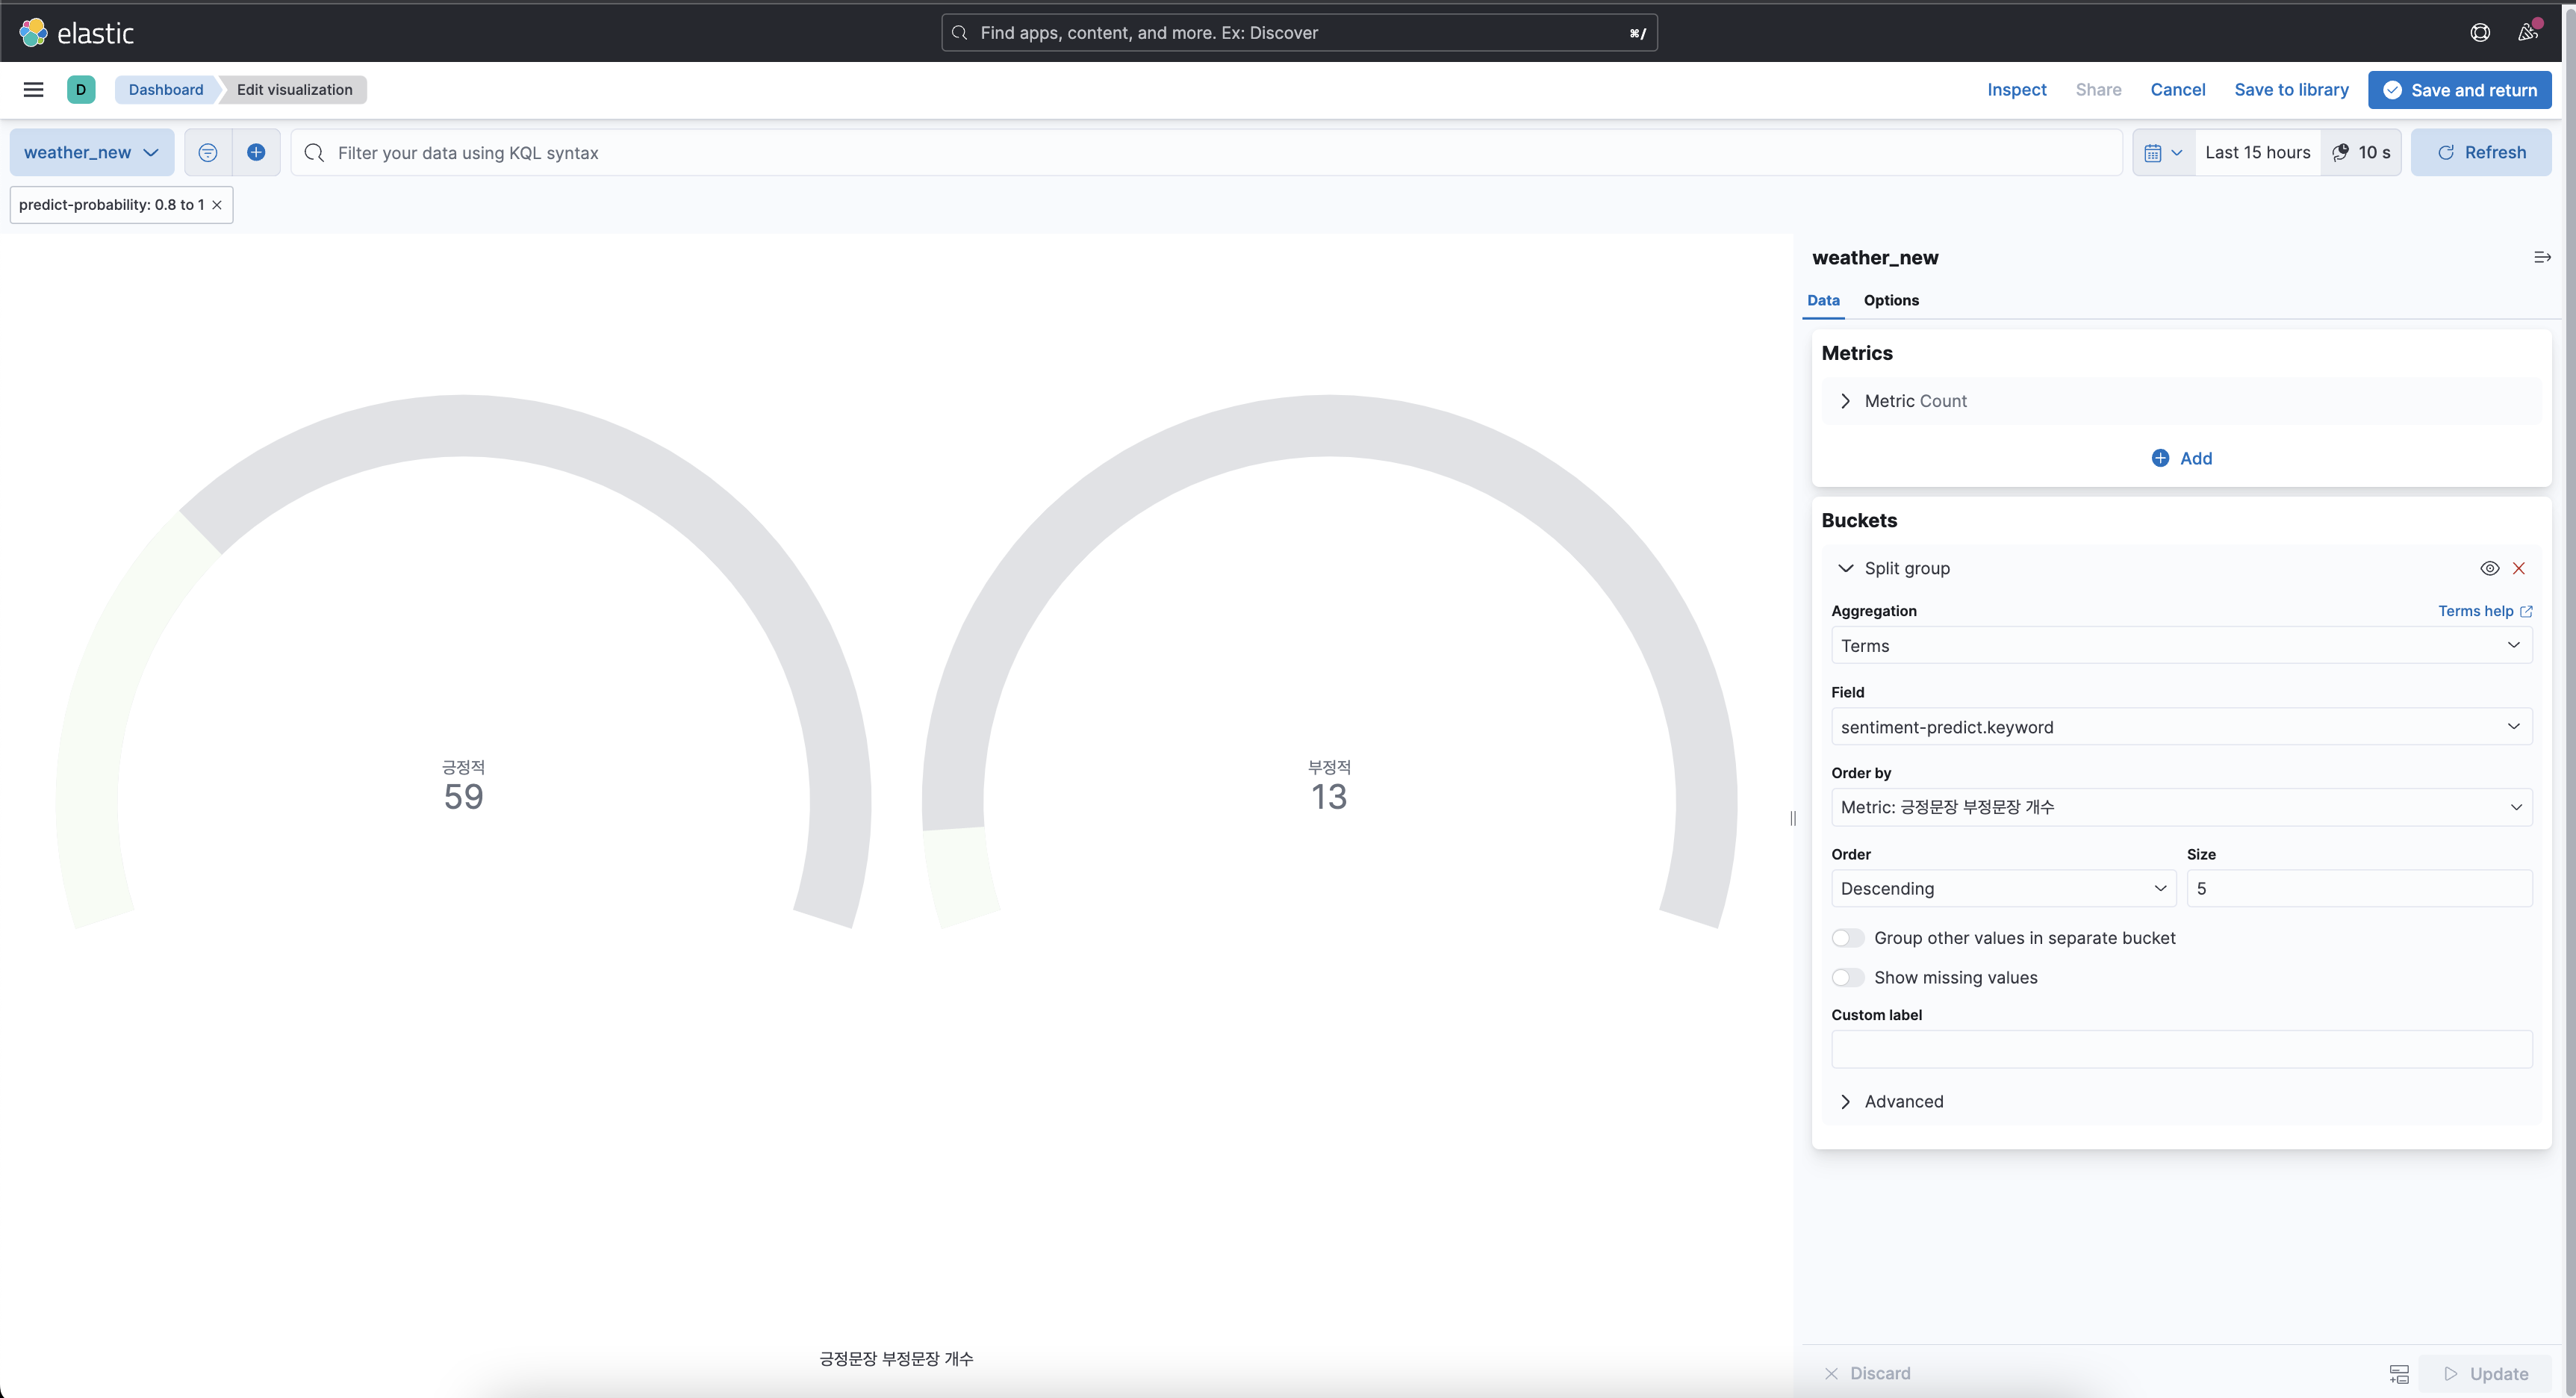Open the help menu icon
This screenshot has width=2576, height=1398.
point(2479,33)
